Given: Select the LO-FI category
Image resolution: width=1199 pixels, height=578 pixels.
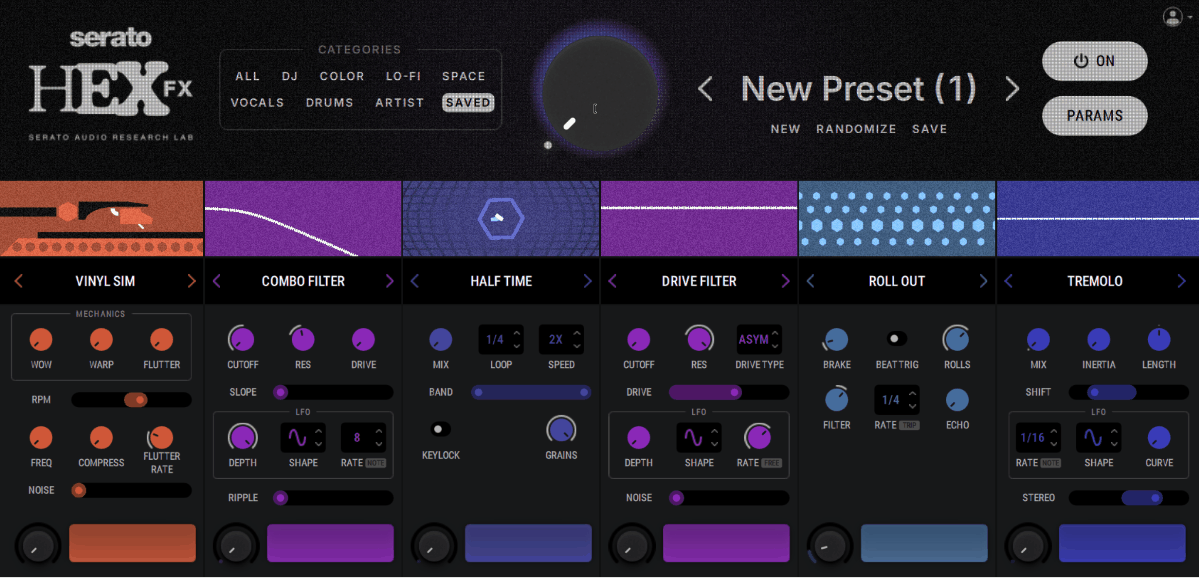Looking at the screenshot, I should [403, 76].
